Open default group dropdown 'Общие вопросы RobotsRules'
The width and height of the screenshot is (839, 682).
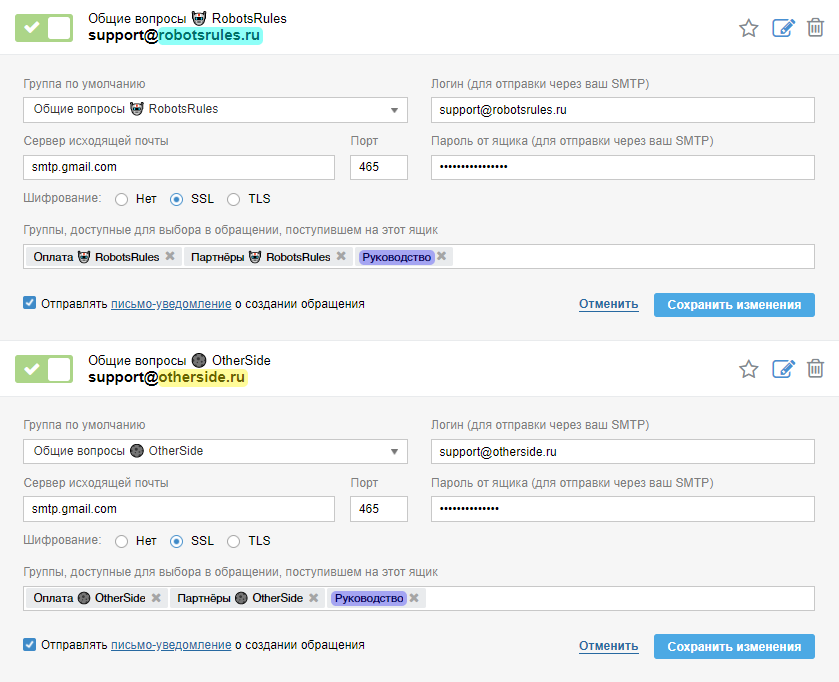pos(215,109)
